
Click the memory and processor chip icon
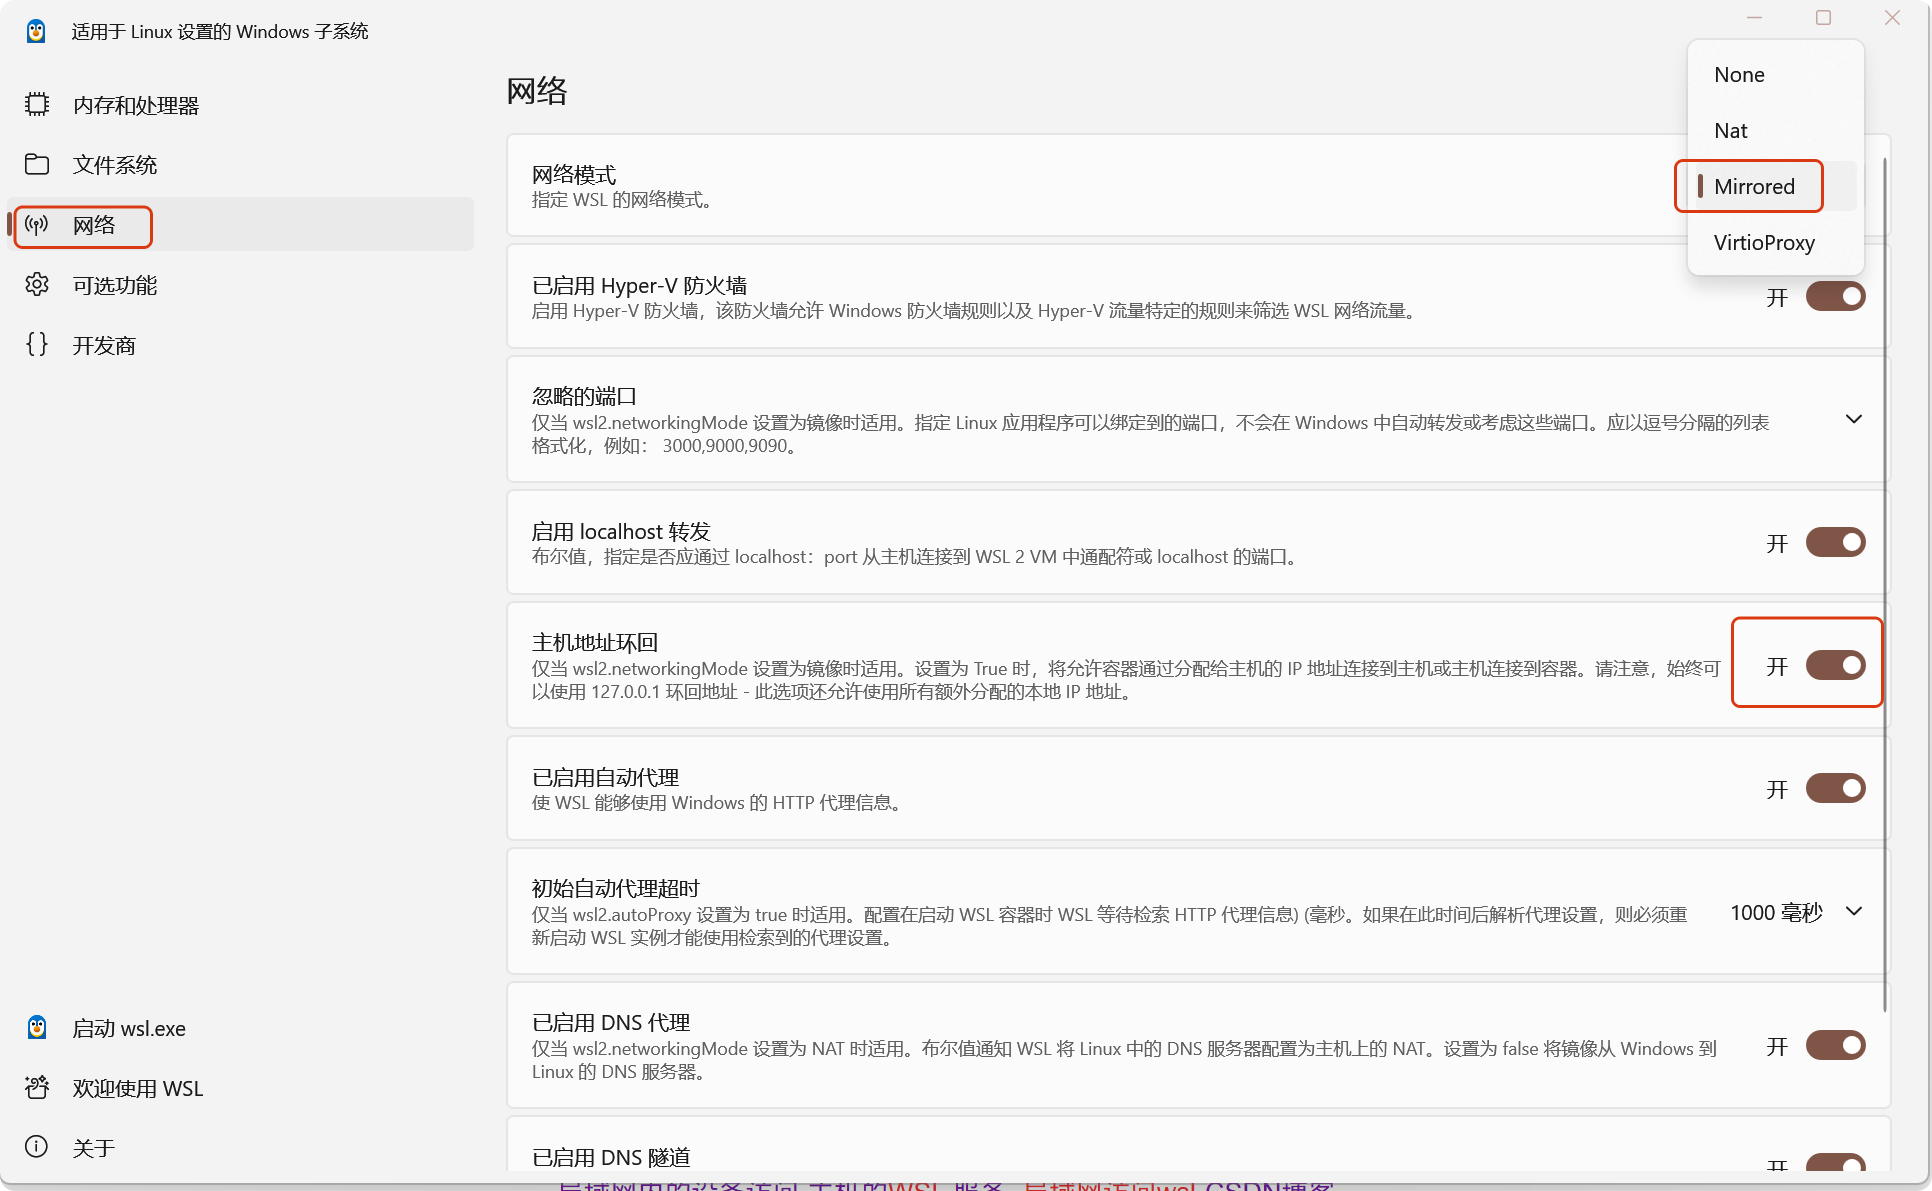(x=37, y=104)
